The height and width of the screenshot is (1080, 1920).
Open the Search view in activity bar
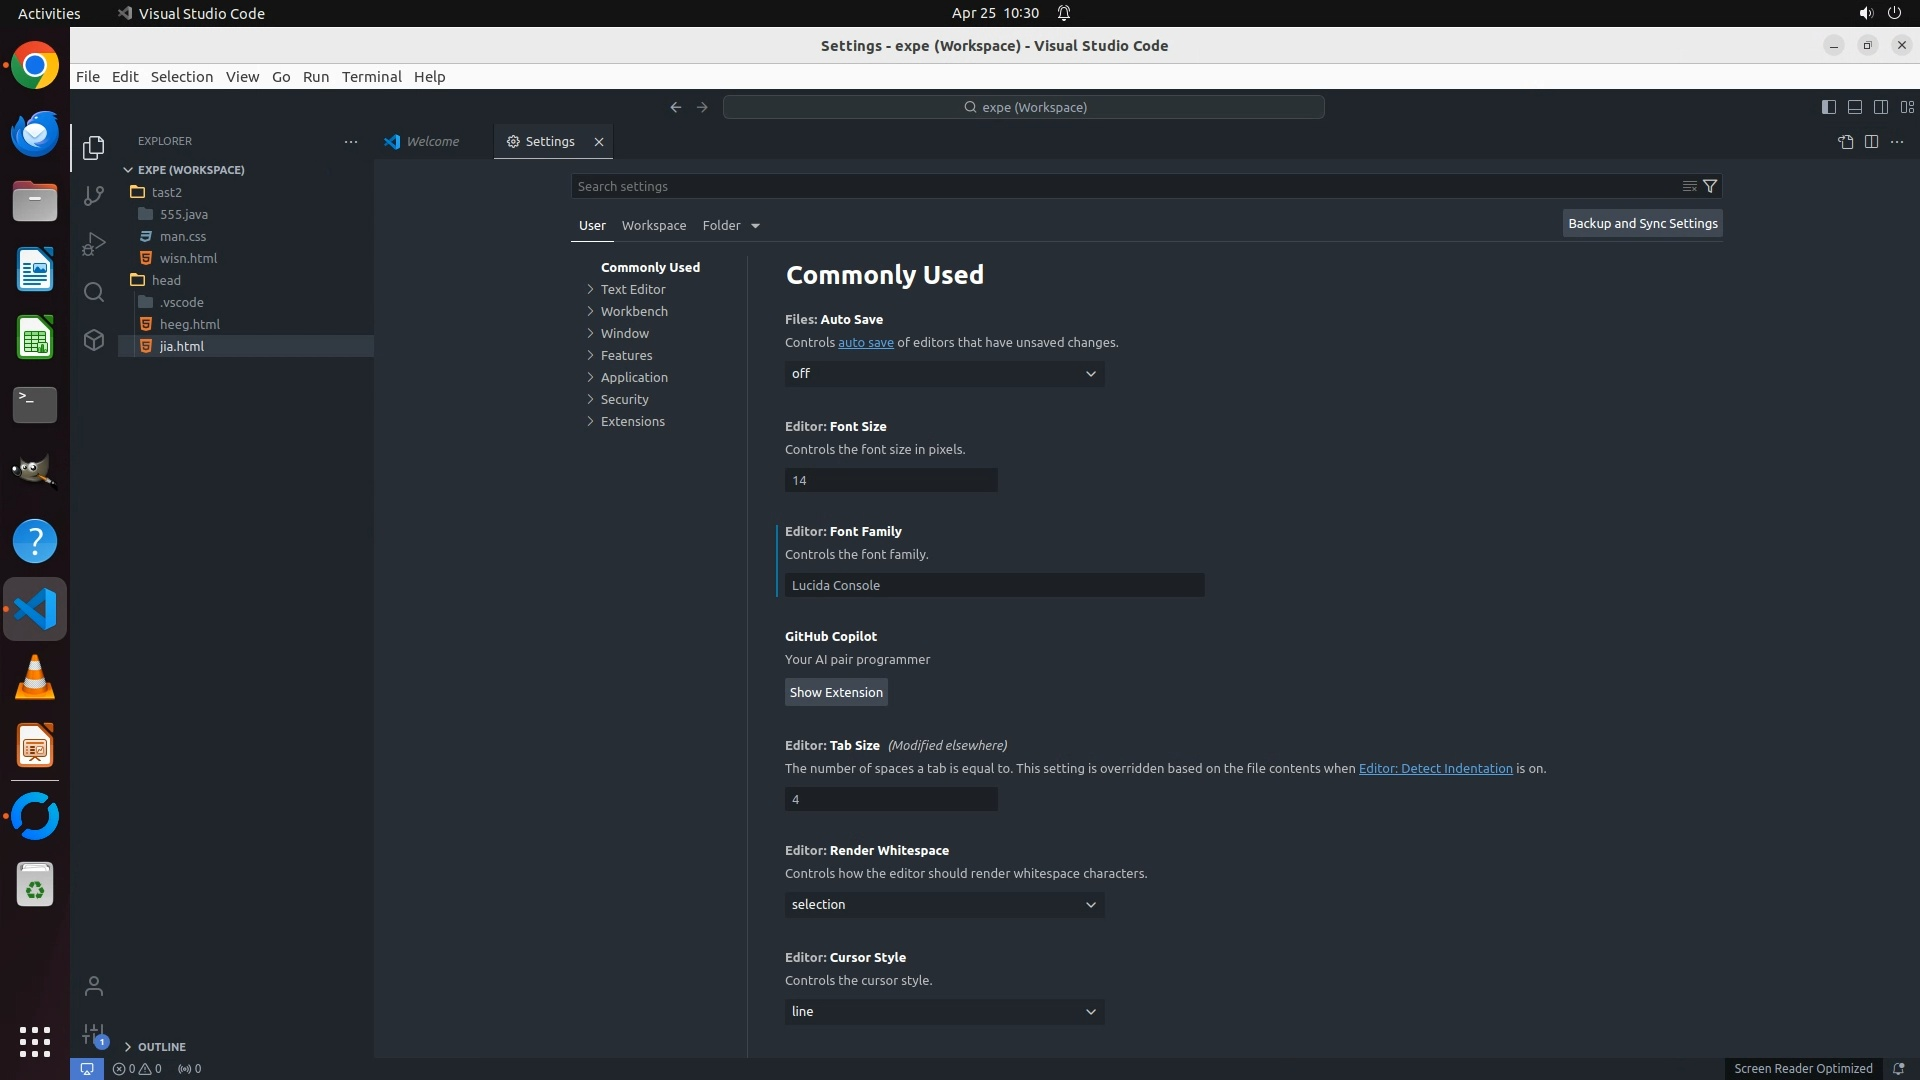click(94, 292)
